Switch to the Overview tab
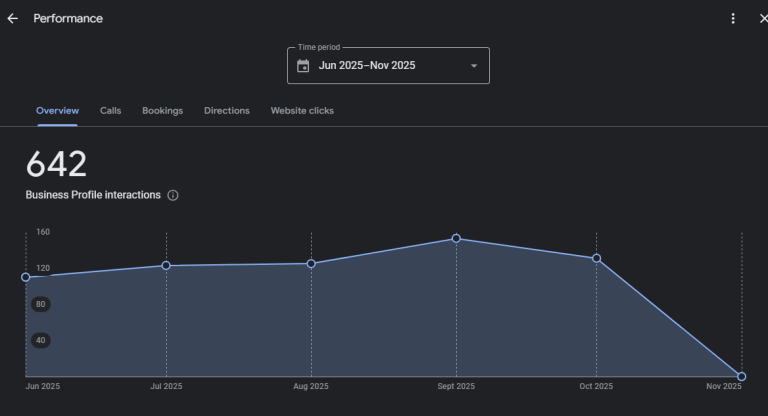Viewport: 768px width, 416px height. (57, 111)
